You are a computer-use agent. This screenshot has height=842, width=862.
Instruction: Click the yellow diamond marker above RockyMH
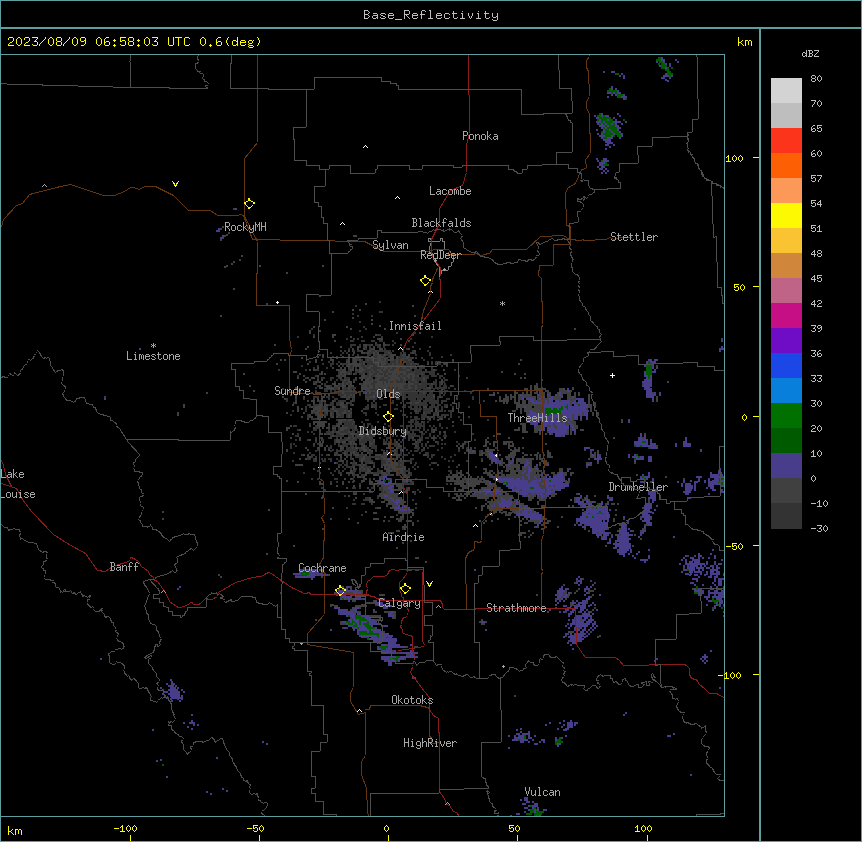click(x=249, y=204)
